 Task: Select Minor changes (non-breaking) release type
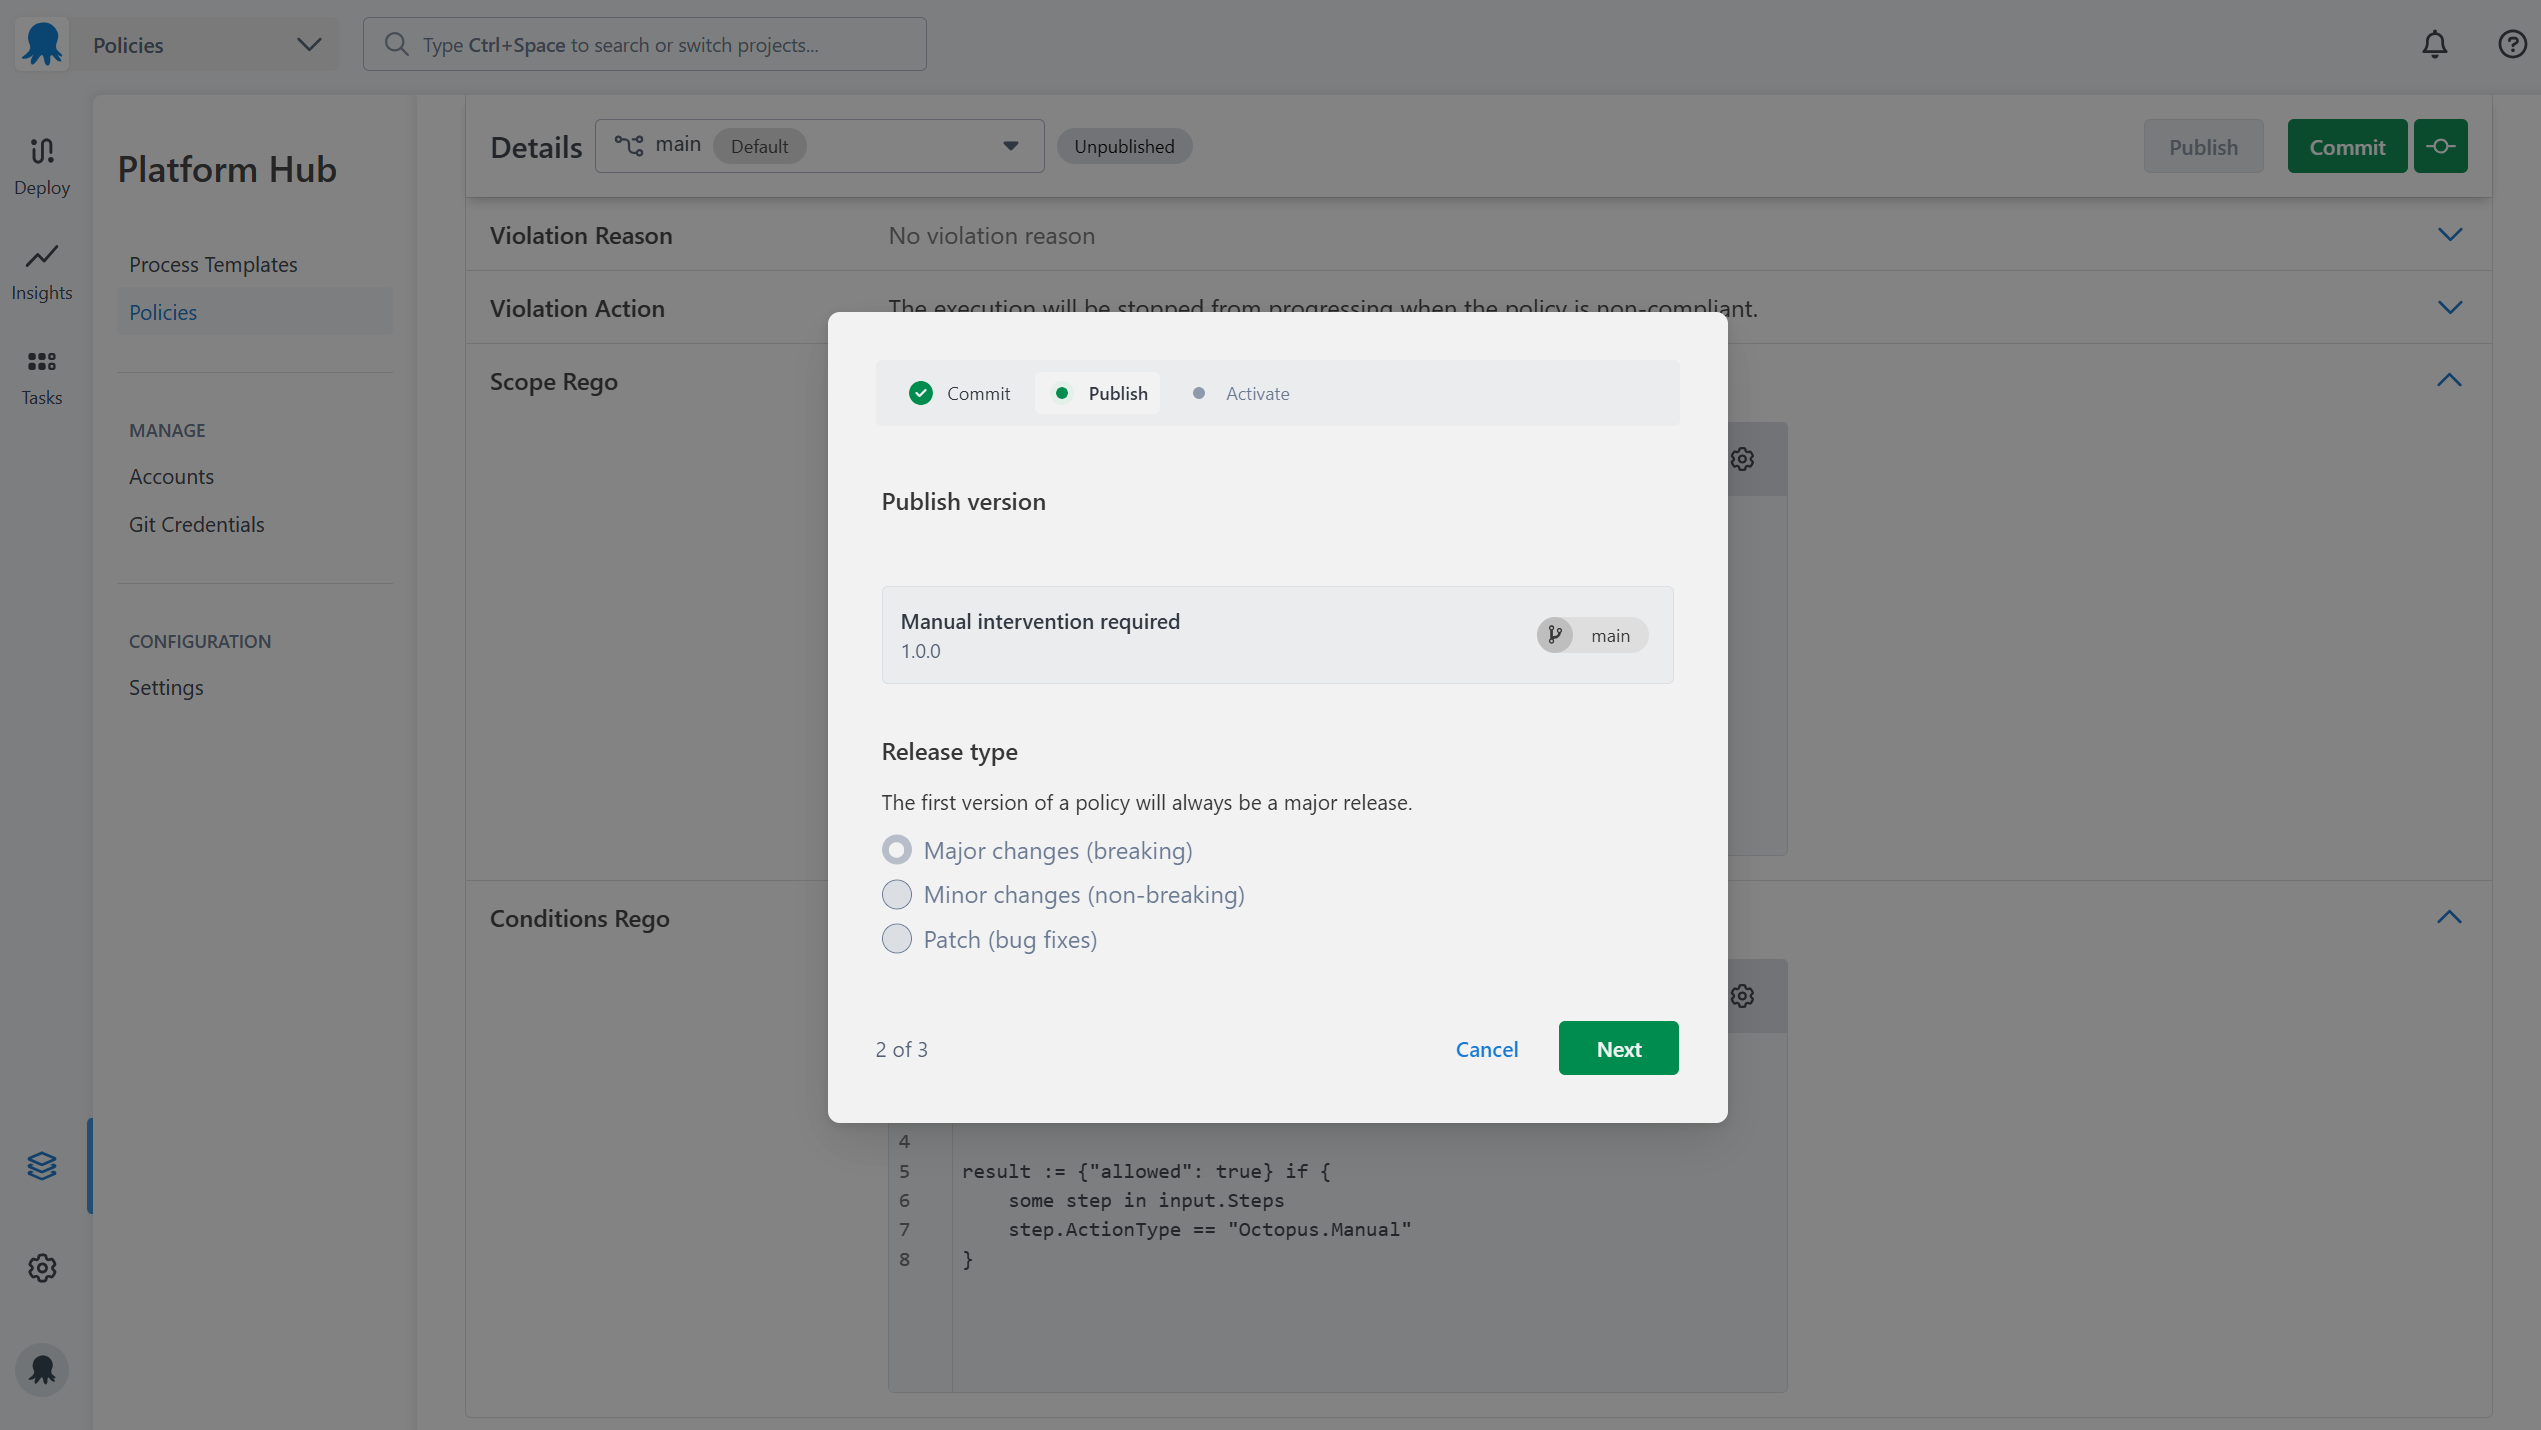896,894
